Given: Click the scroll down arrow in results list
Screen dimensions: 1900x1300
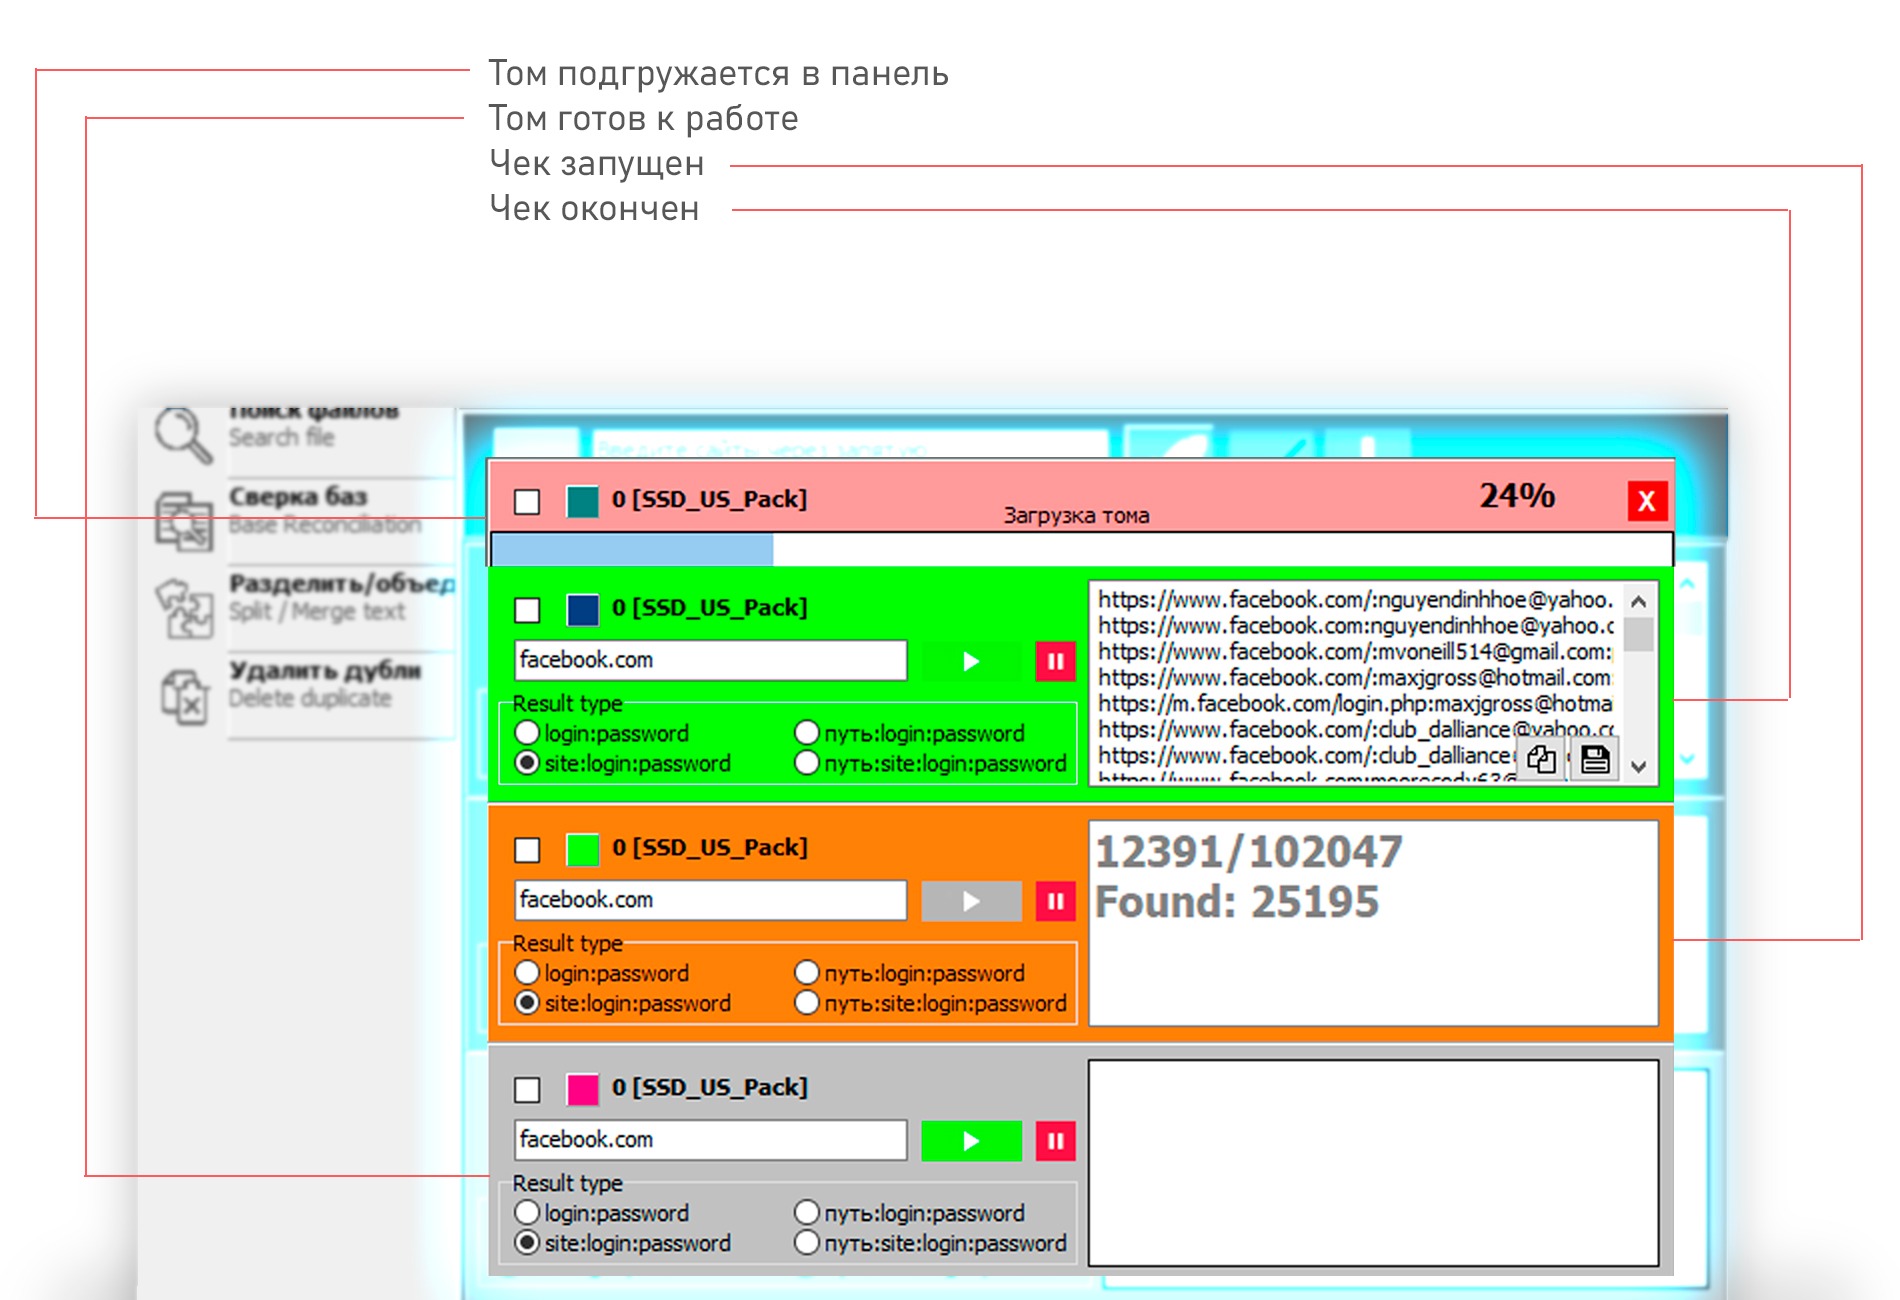Looking at the screenshot, I should (x=1638, y=767).
